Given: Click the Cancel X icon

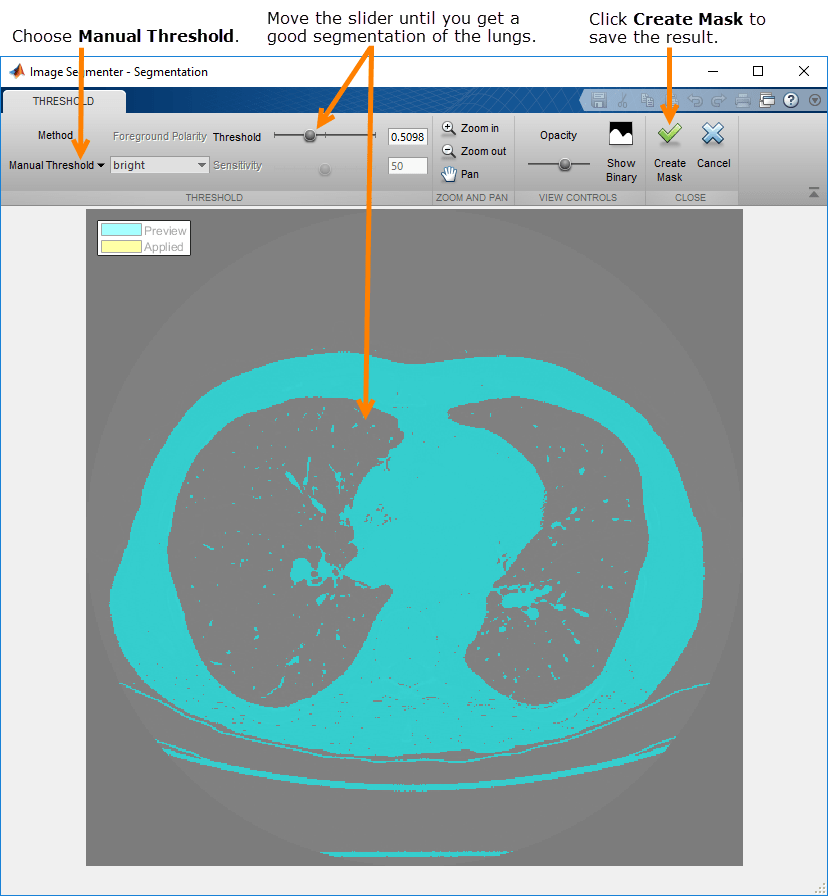Looking at the screenshot, I should coord(713,134).
